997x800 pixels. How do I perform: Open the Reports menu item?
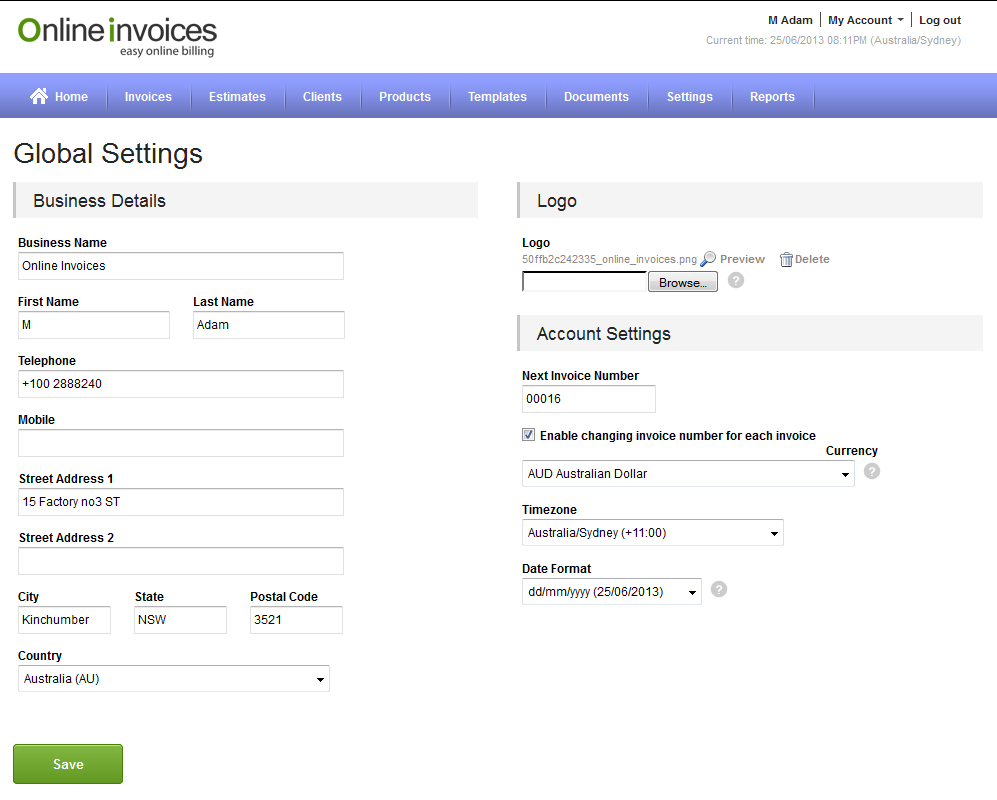click(772, 97)
